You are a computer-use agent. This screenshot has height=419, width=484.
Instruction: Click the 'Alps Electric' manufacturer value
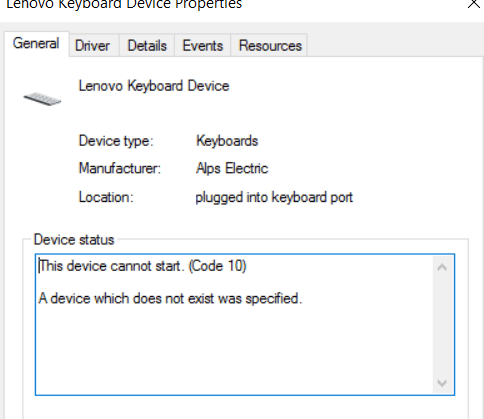tap(232, 168)
